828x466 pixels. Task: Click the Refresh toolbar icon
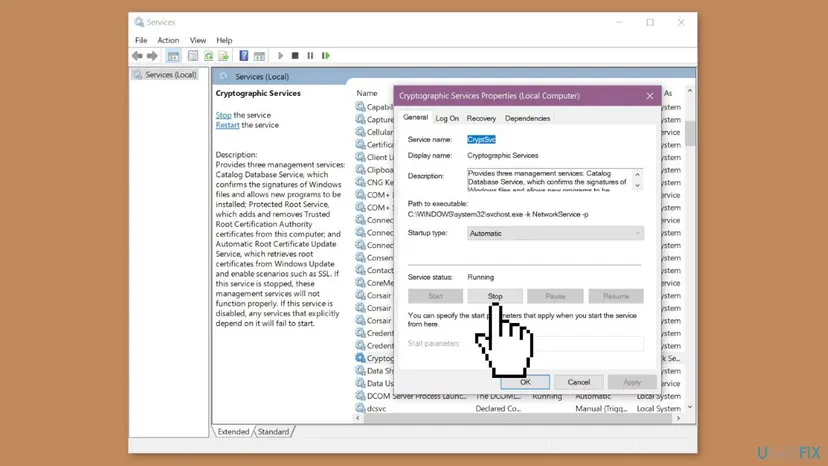pos(209,55)
